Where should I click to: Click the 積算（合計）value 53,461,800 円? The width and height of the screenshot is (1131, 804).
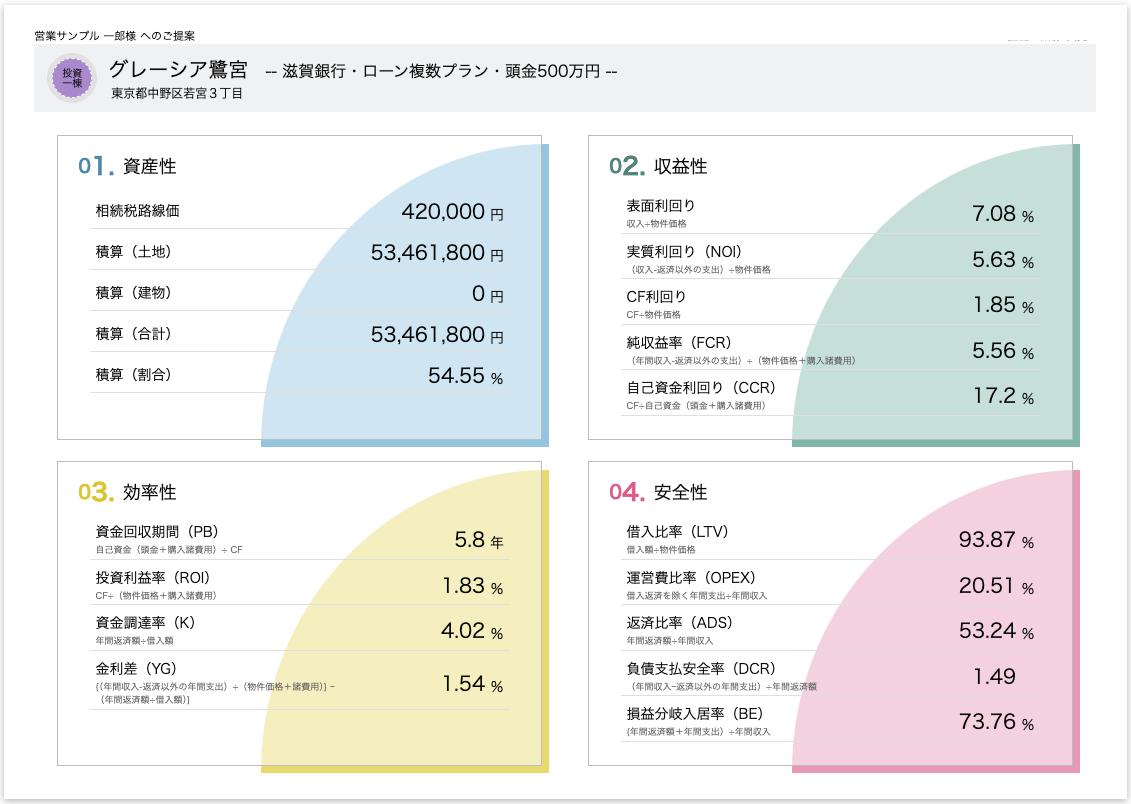tap(437, 335)
